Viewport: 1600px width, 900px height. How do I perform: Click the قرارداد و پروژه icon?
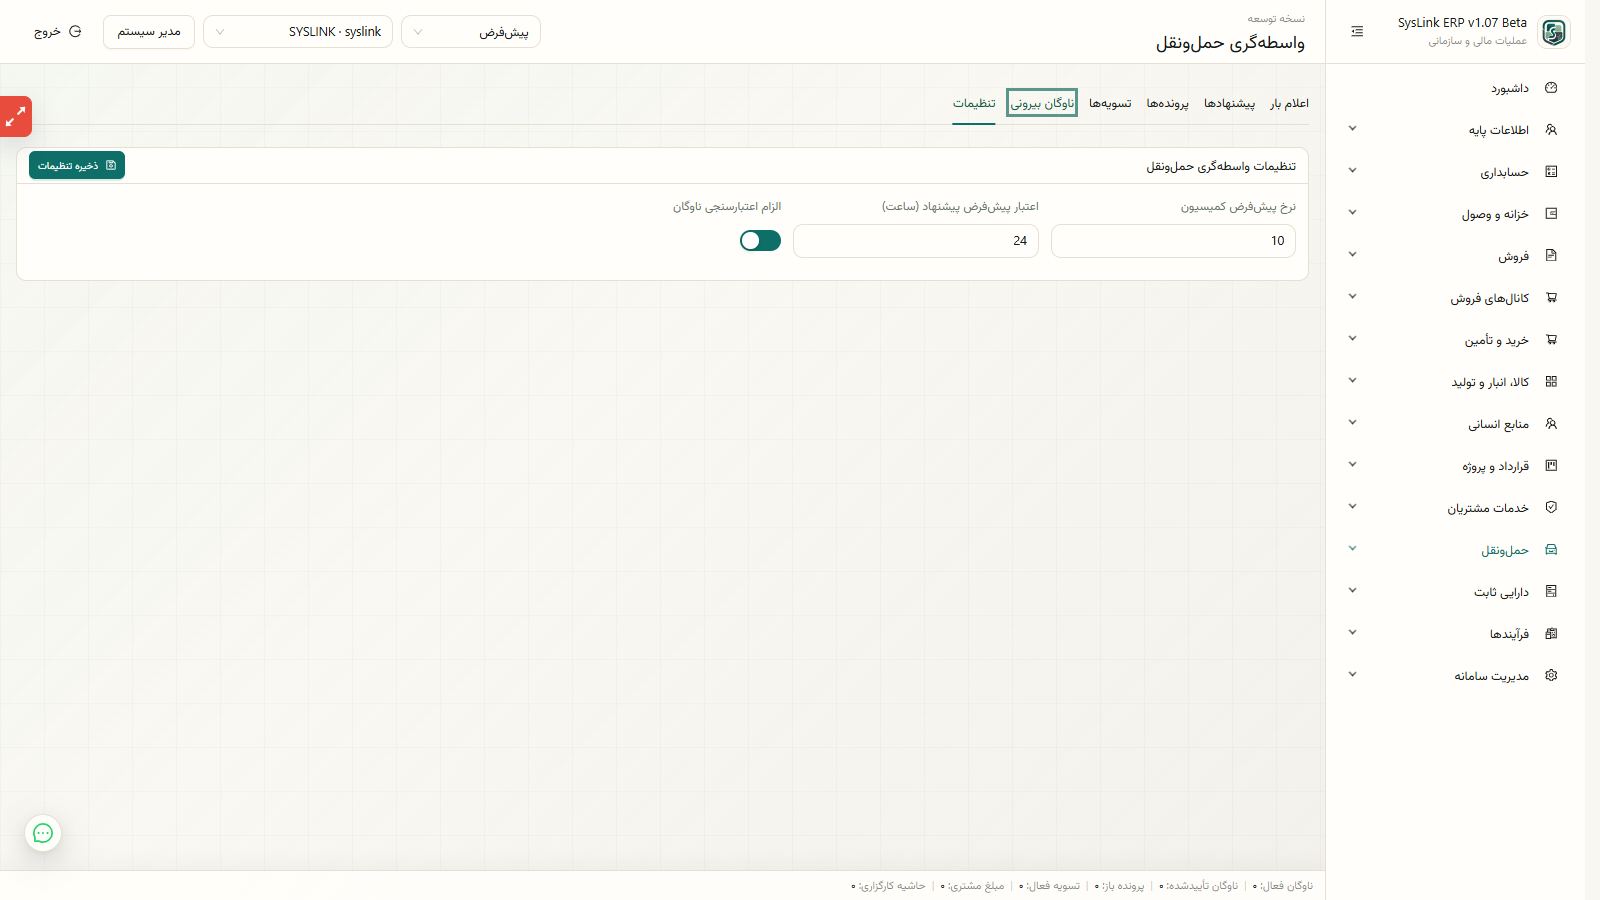(x=1551, y=466)
